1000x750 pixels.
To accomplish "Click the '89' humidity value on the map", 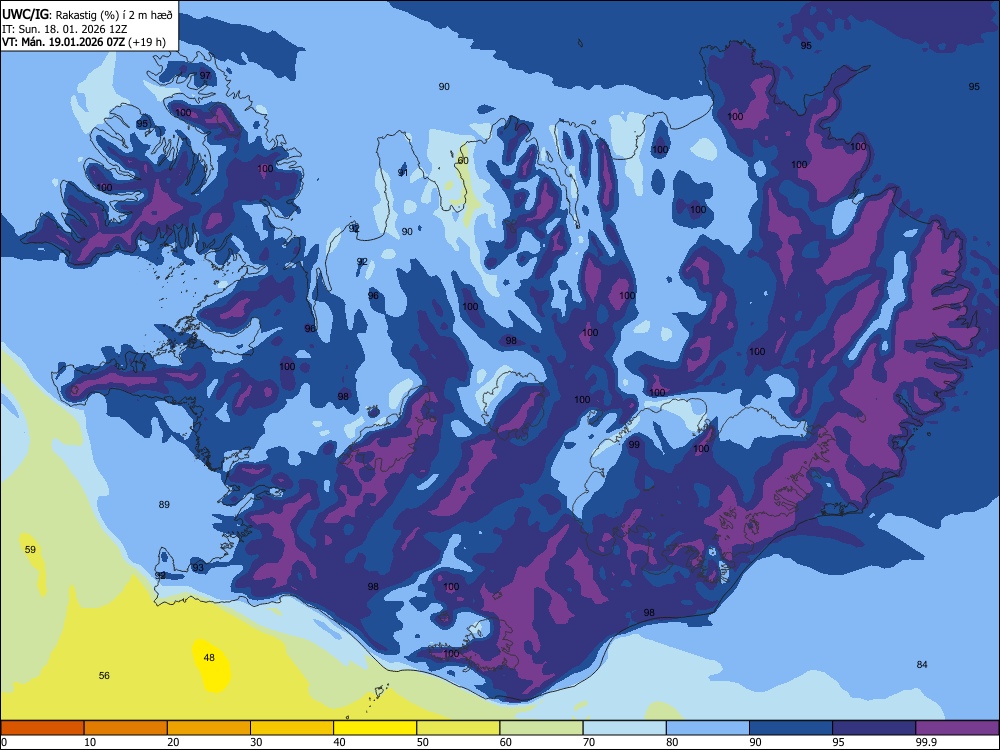I will point(164,504).
